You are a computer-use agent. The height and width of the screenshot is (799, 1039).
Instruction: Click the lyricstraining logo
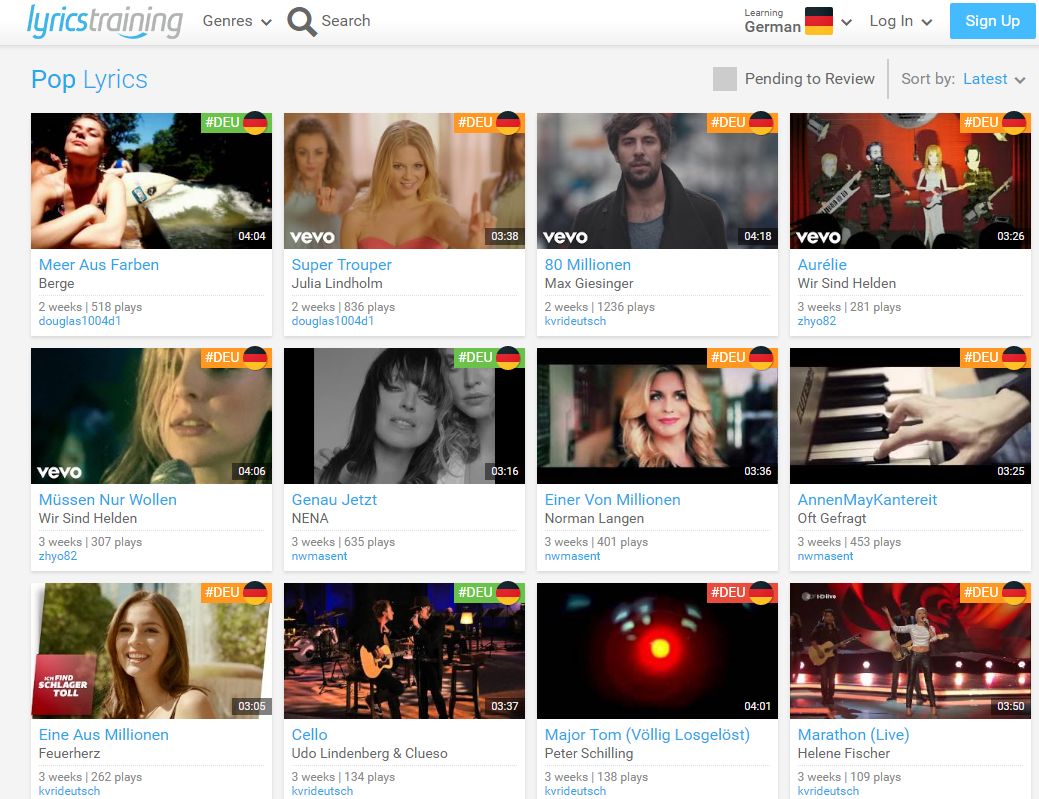click(x=105, y=21)
